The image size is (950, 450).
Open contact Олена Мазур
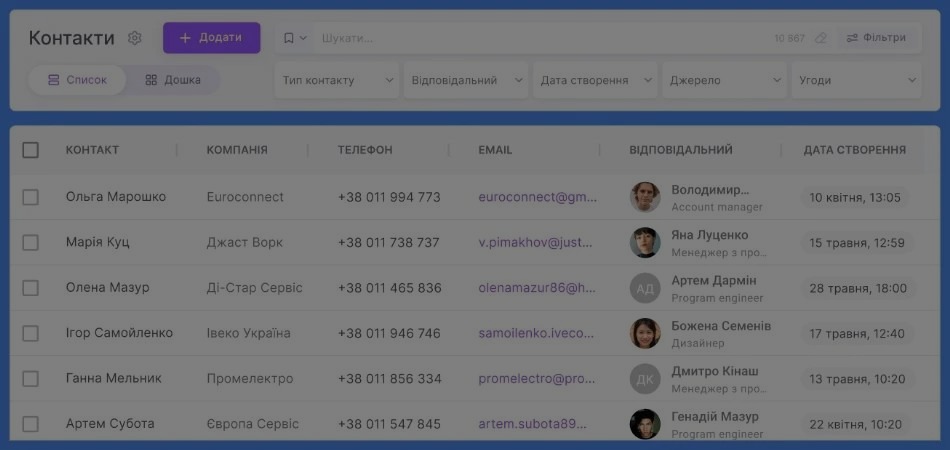107,288
